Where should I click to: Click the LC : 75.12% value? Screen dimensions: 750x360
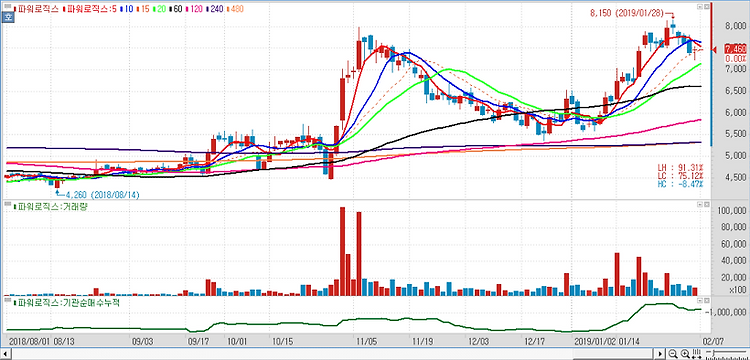(x=680, y=175)
